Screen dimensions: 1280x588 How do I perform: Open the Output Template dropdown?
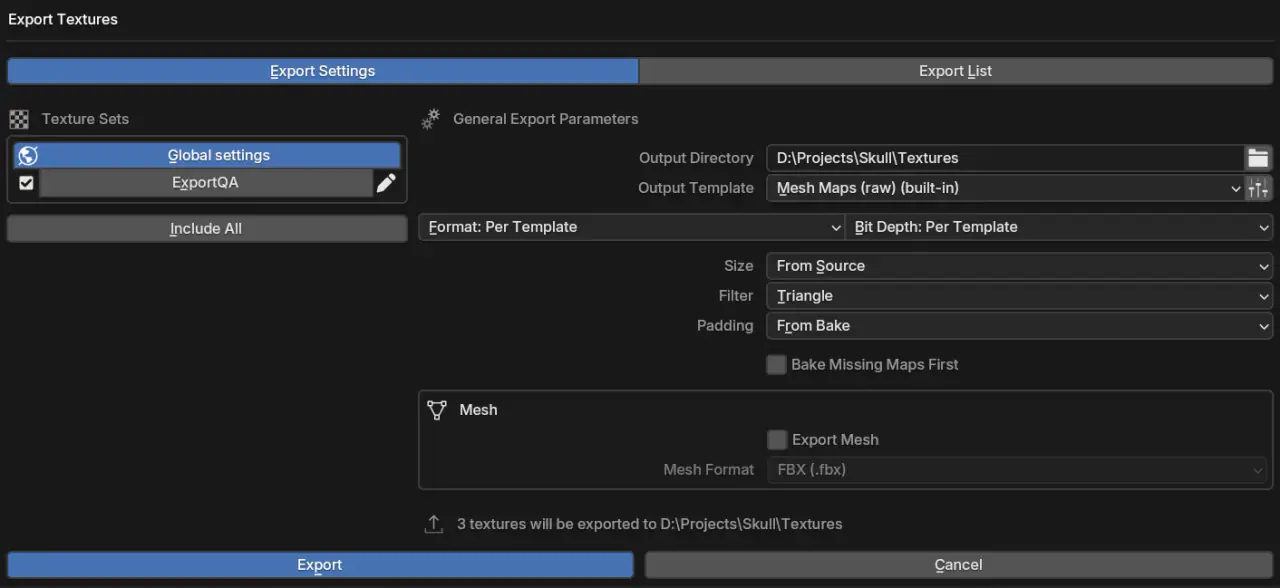[1005, 188]
